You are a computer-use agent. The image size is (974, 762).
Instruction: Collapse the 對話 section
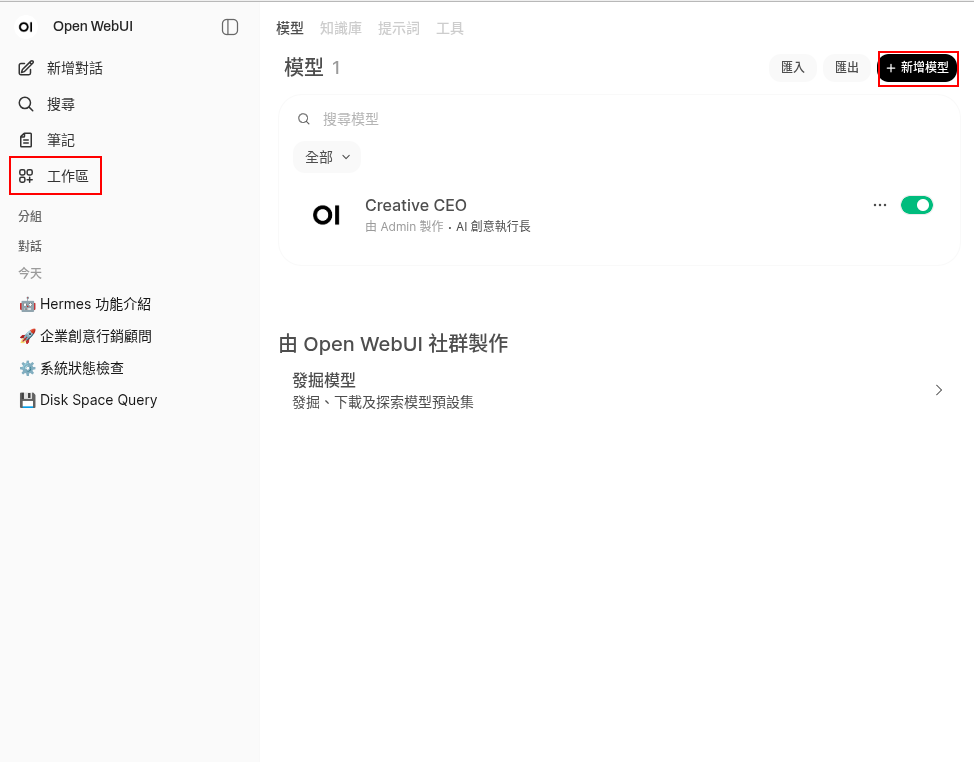(30, 246)
